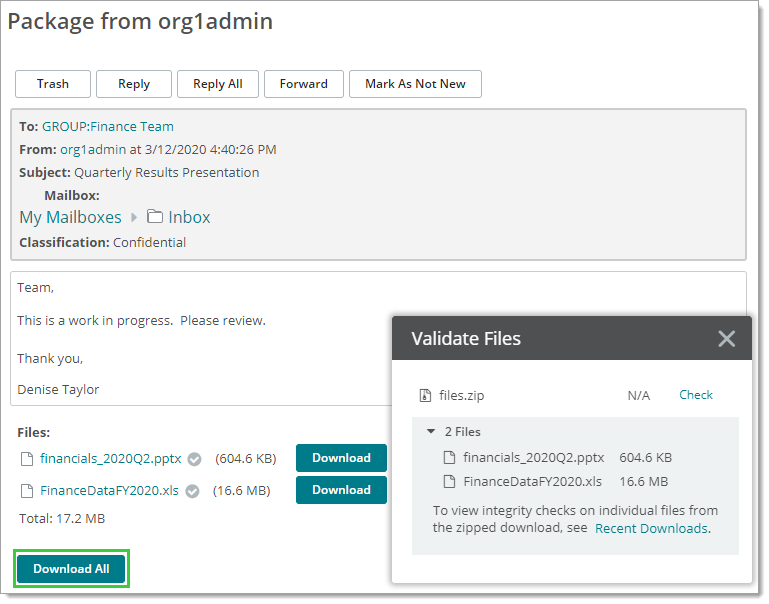This screenshot has height=604, width=769.
Task: Click the files.zip archive icon
Action: point(425,396)
